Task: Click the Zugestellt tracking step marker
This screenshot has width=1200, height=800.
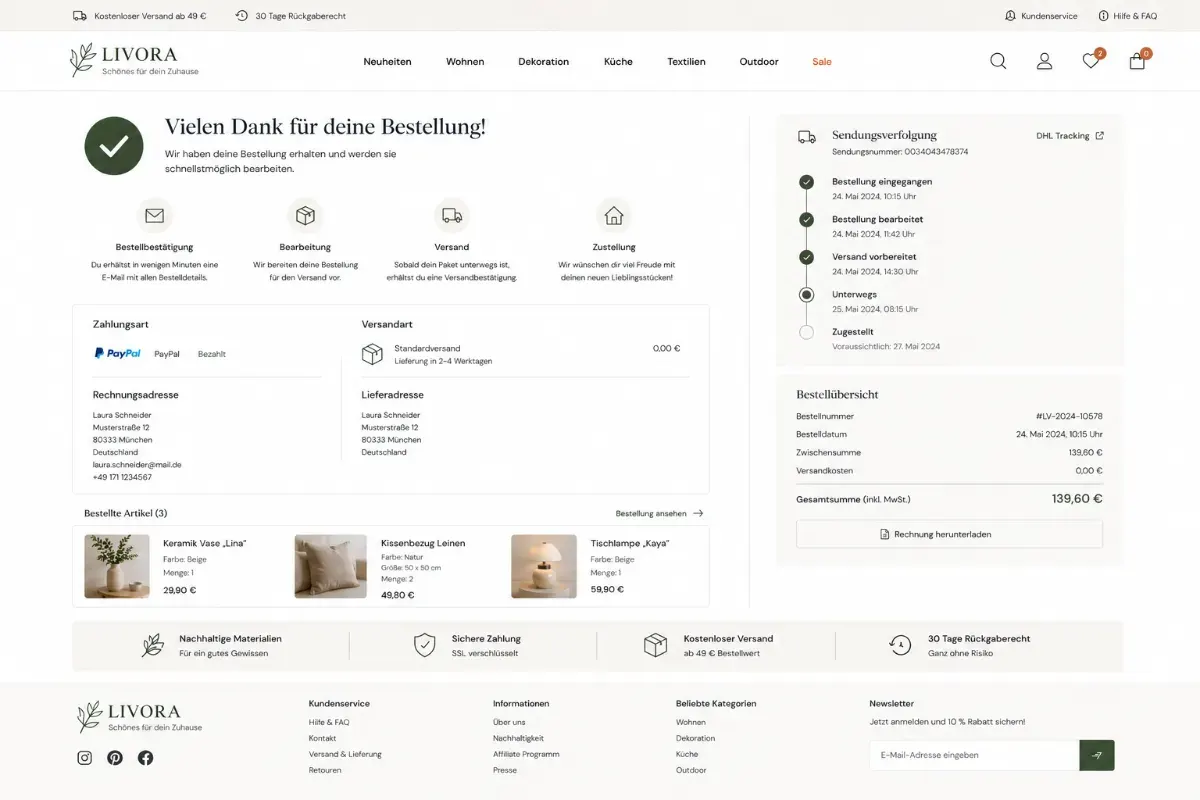Action: [806, 332]
